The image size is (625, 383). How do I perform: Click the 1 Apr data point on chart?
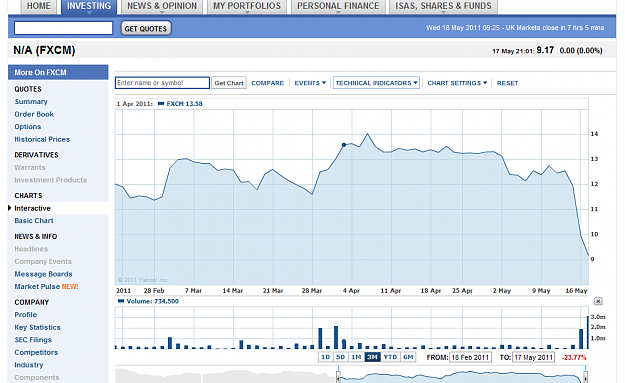coord(344,145)
